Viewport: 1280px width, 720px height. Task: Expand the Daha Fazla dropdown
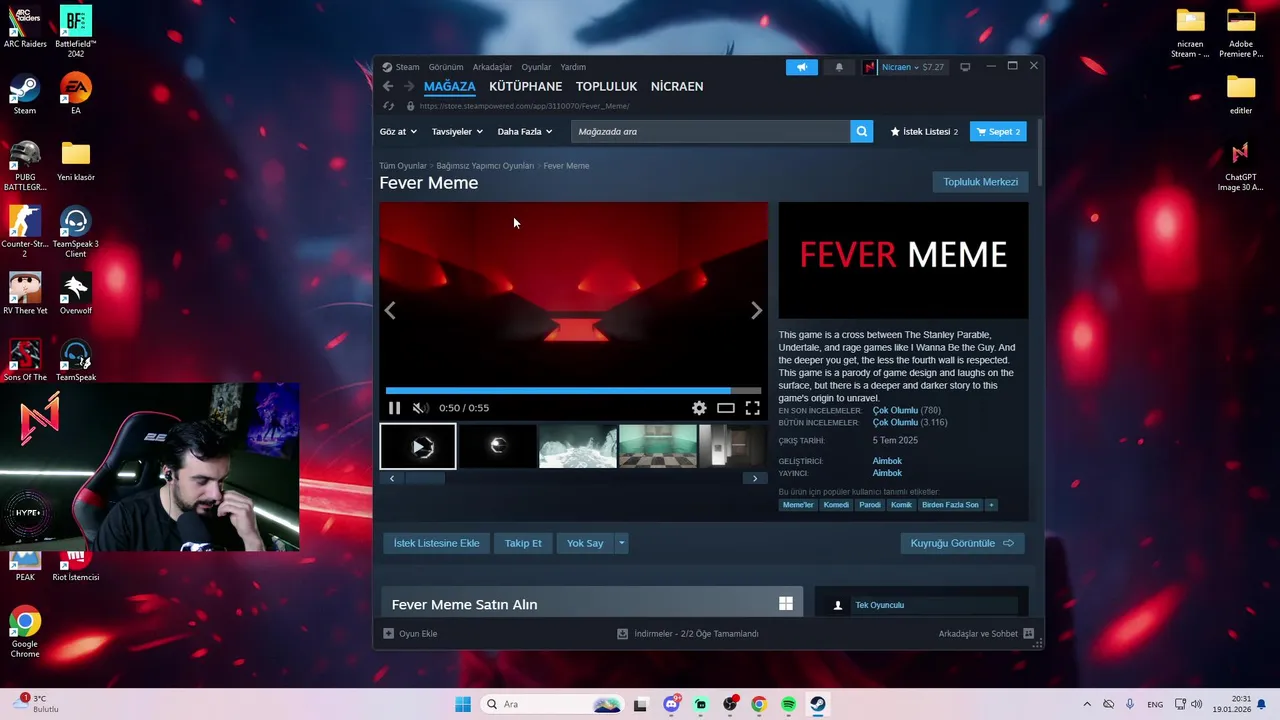[525, 131]
